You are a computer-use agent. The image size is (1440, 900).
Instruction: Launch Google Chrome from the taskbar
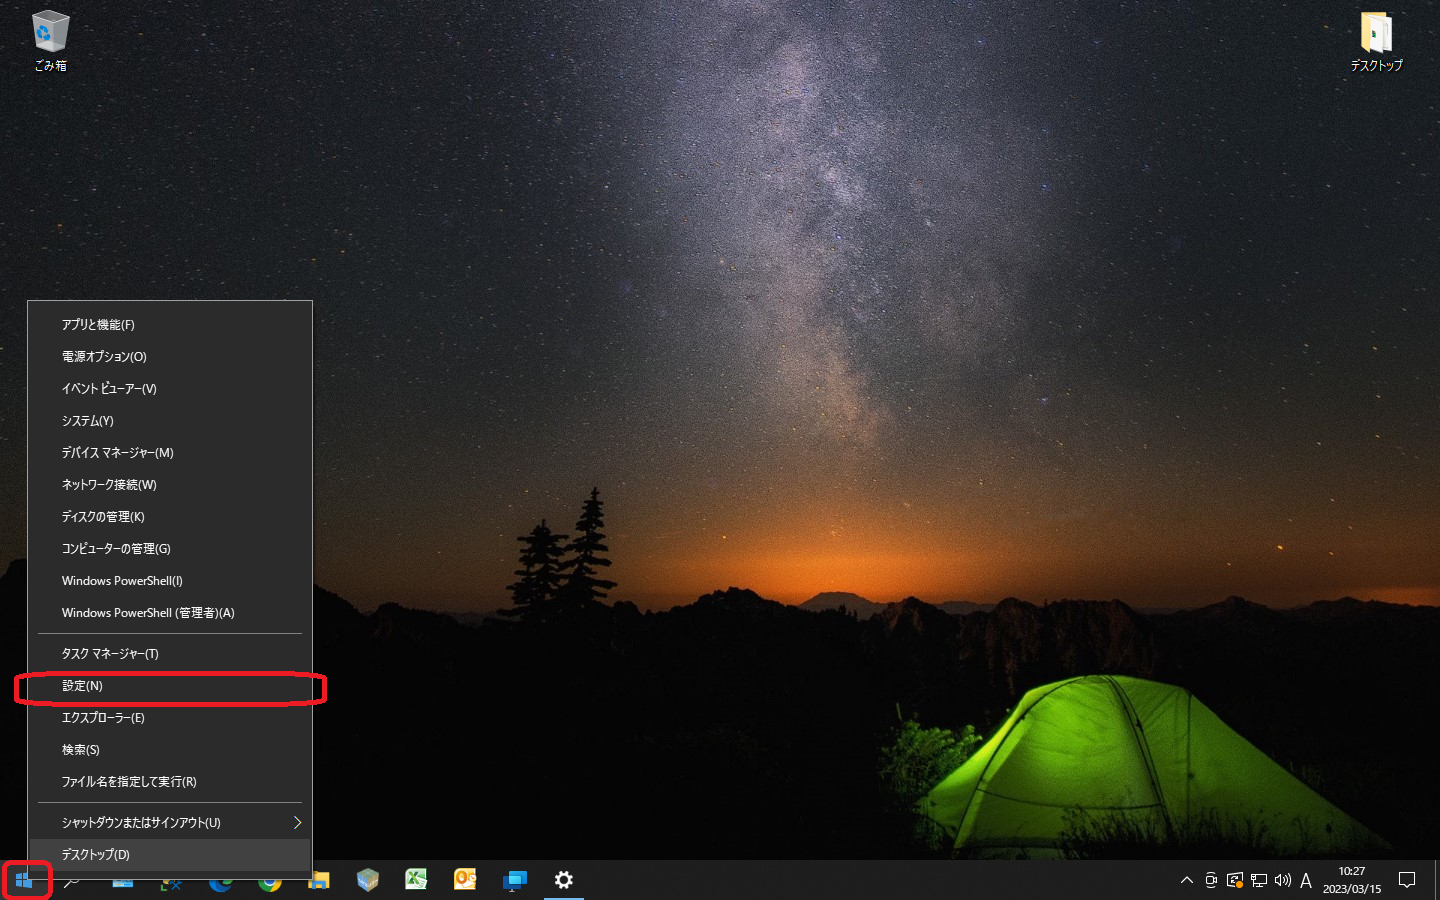coord(270,881)
